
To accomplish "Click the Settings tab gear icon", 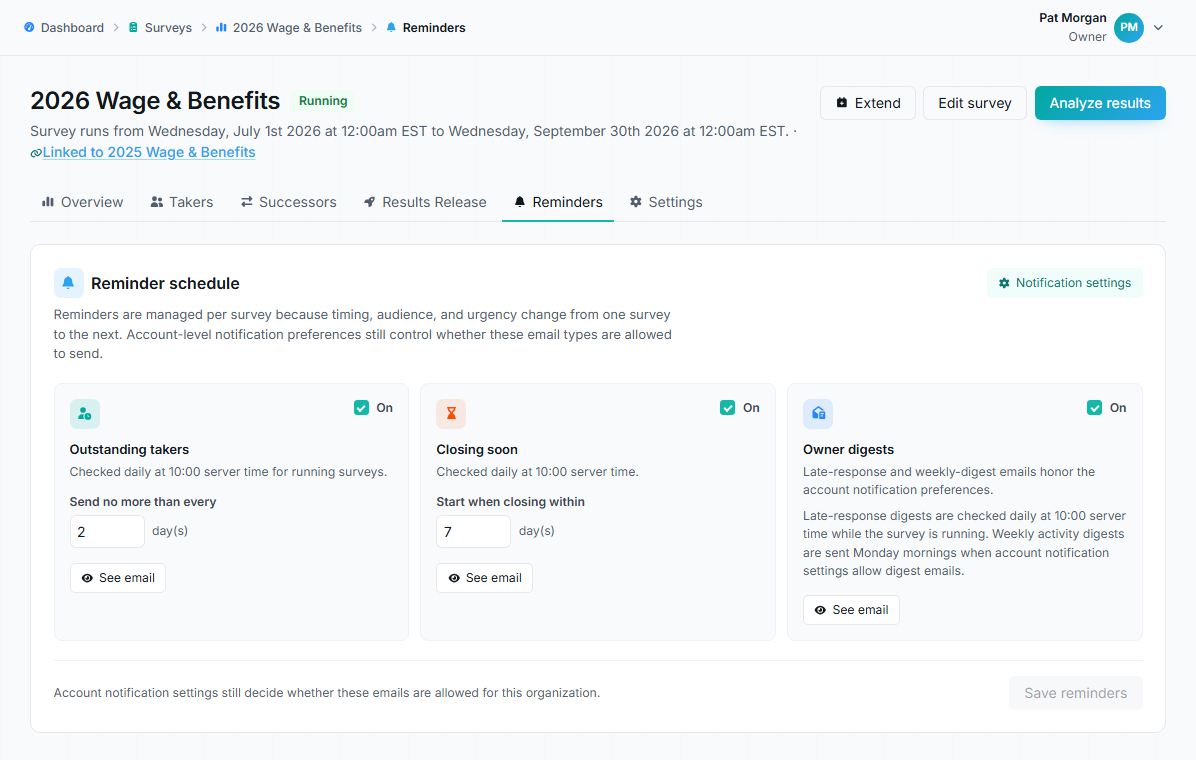I will [x=636, y=202].
